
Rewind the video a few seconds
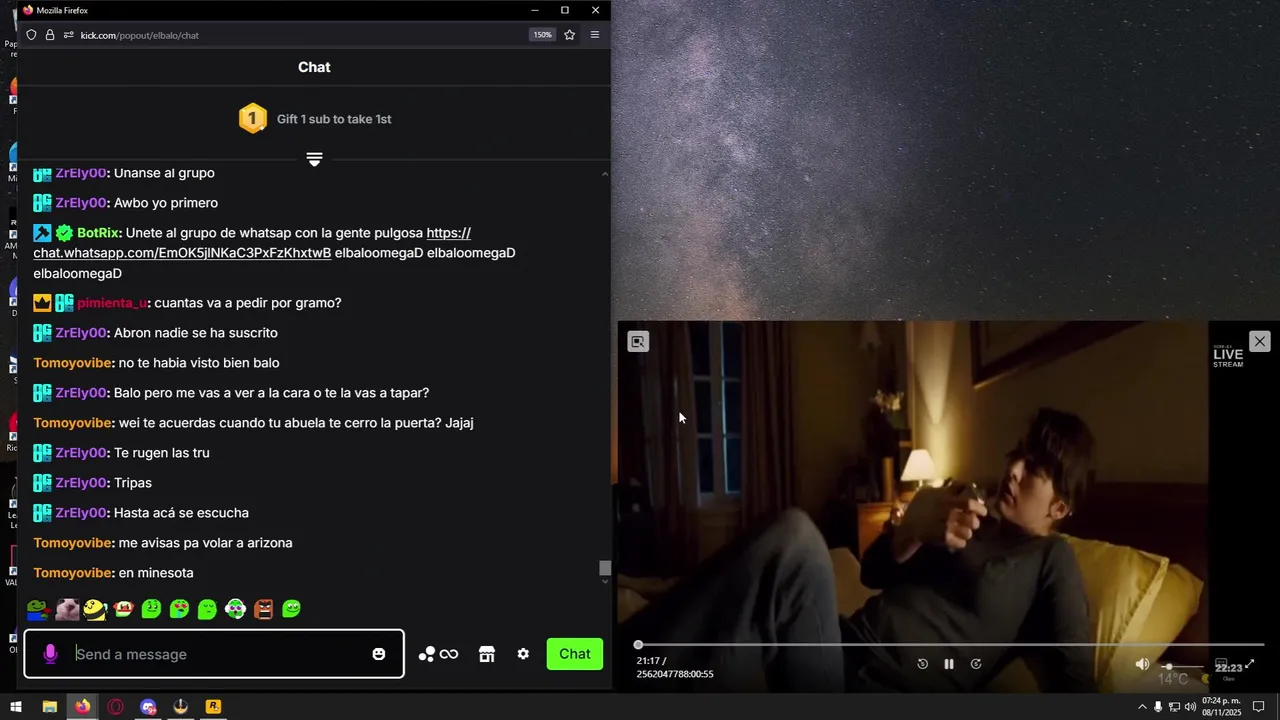click(x=922, y=664)
